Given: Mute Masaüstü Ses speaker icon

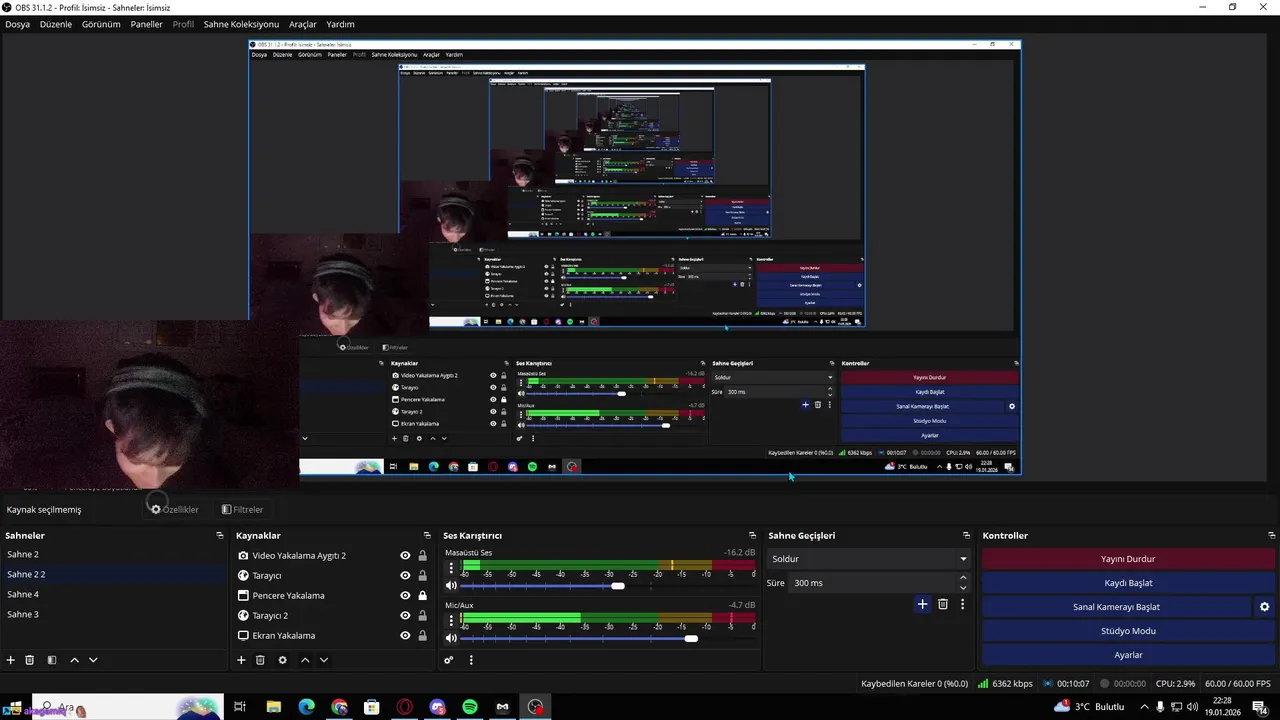Looking at the screenshot, I should (451, 585).
